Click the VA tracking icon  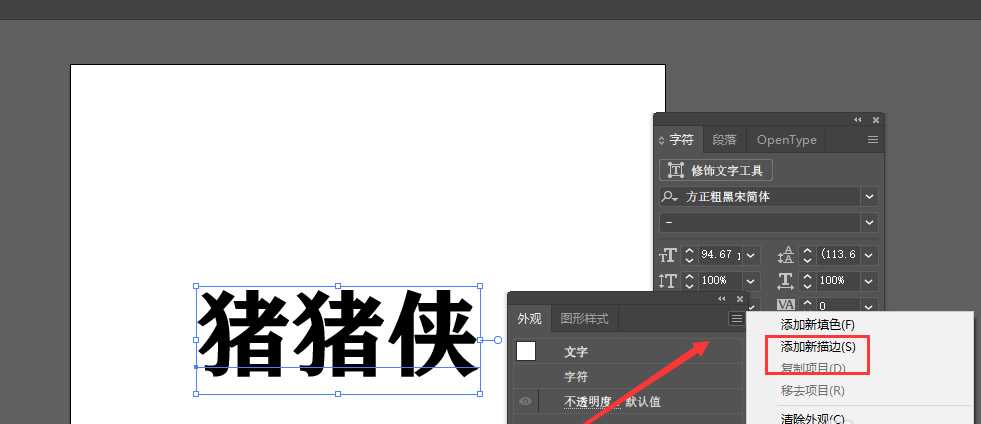point(785,304)
